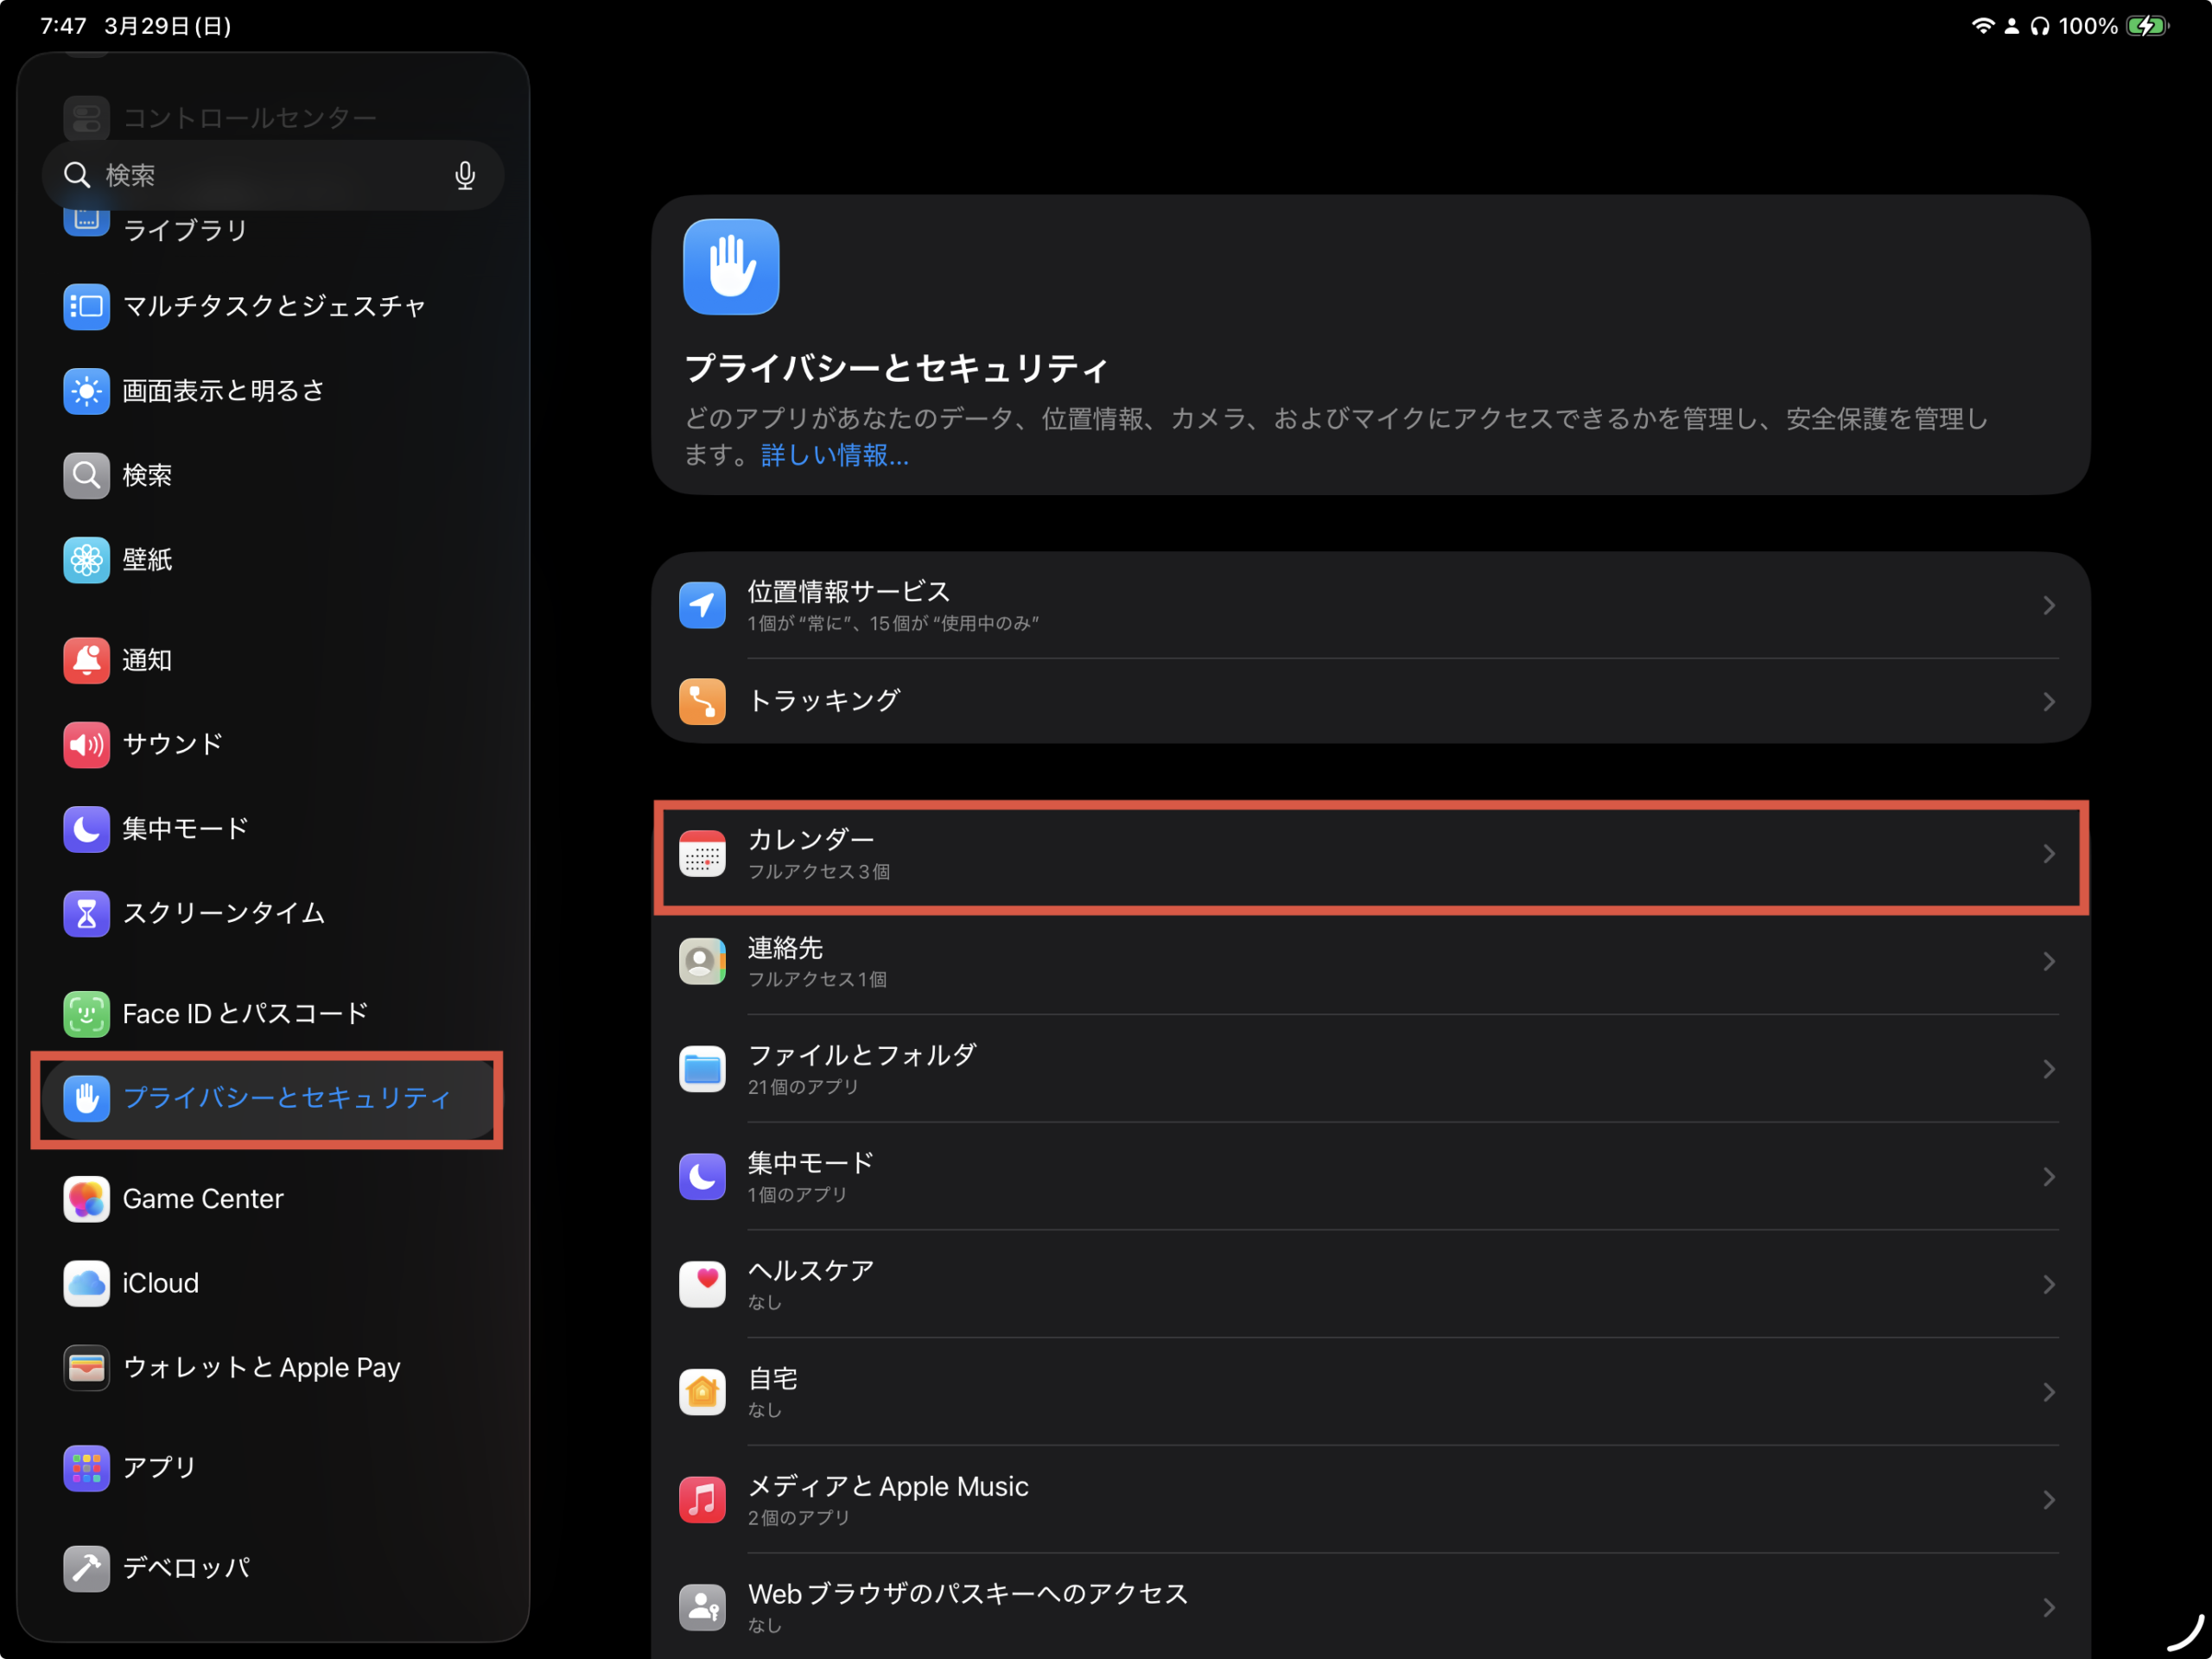Open the 詳しい情報... link

(x=835, y=456)
